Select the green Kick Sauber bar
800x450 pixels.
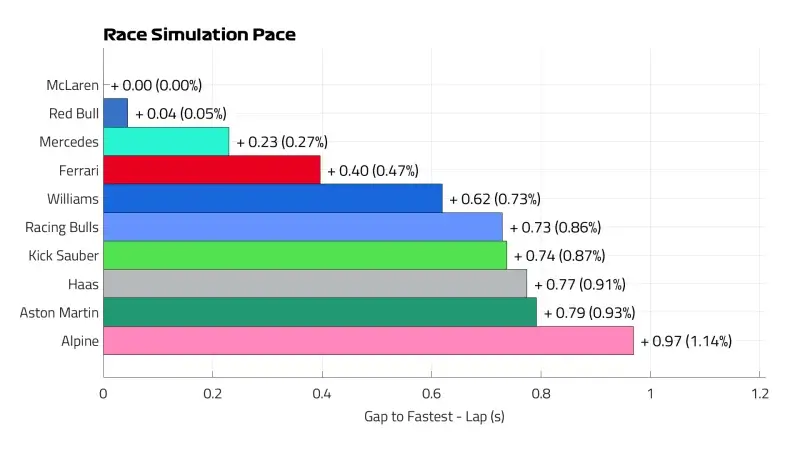click(305, 256)
